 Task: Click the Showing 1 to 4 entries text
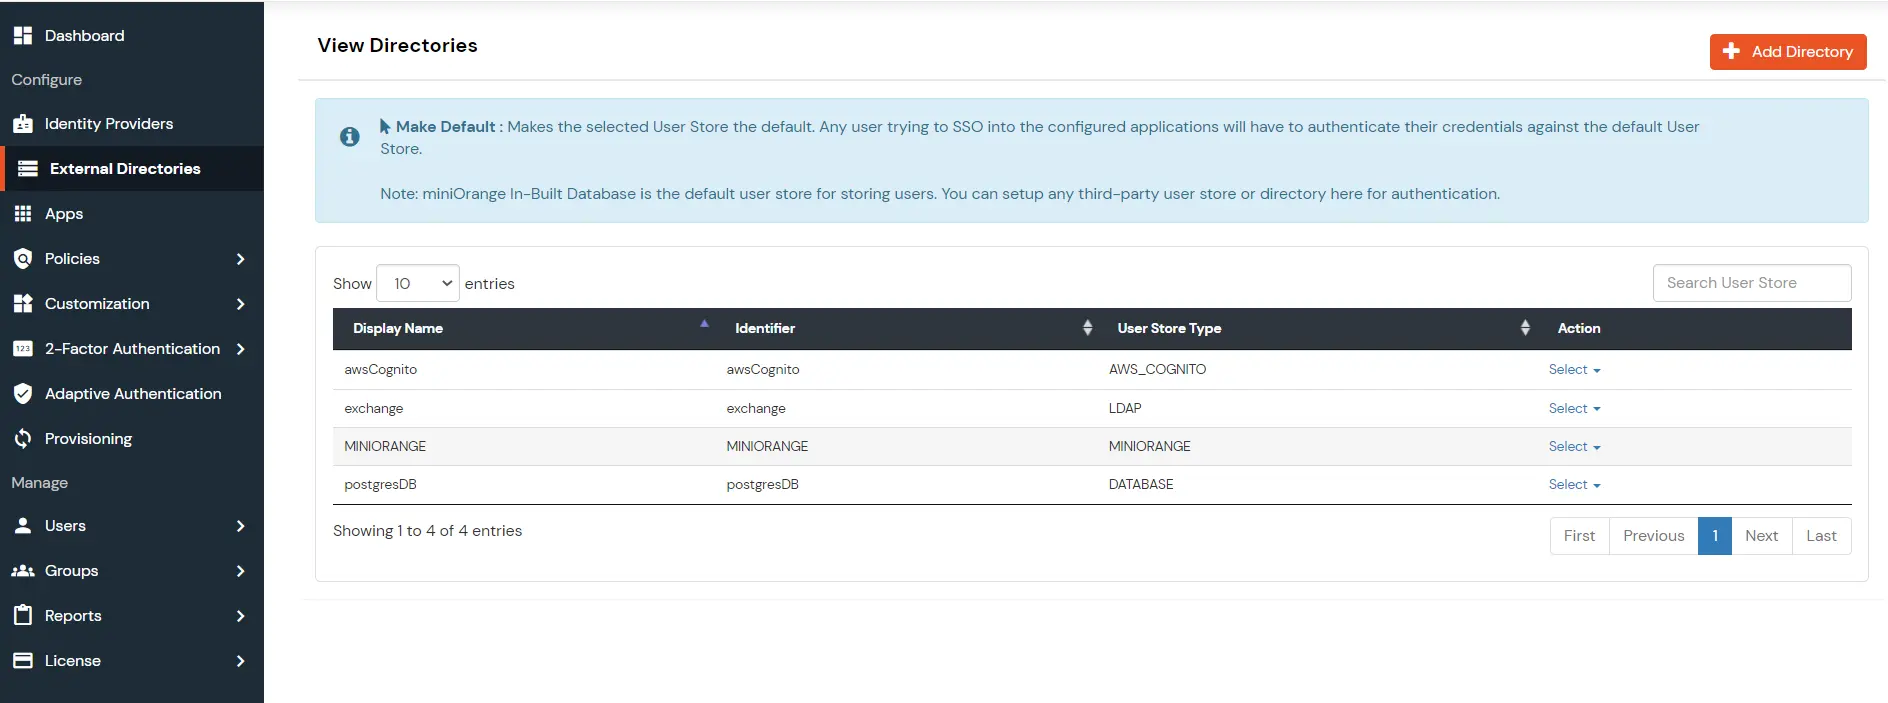click(x=428, y=531)
